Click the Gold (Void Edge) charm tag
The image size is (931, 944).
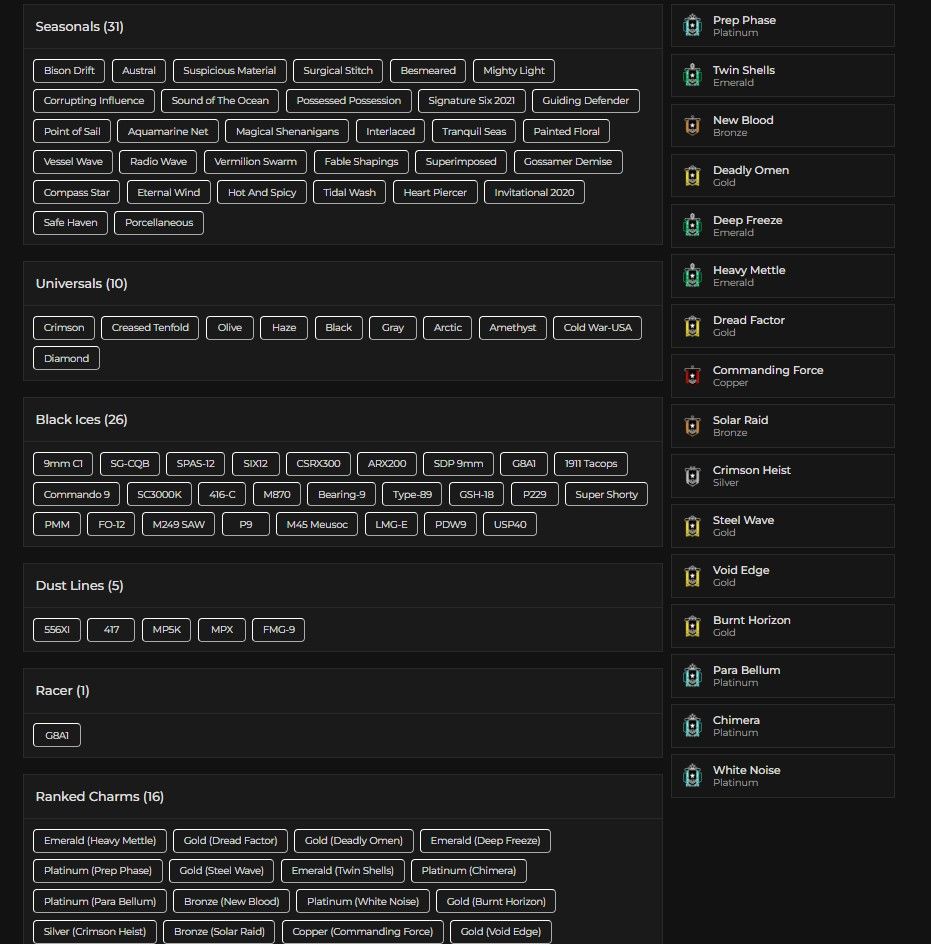pyautogui.click(x=500, y=932)
